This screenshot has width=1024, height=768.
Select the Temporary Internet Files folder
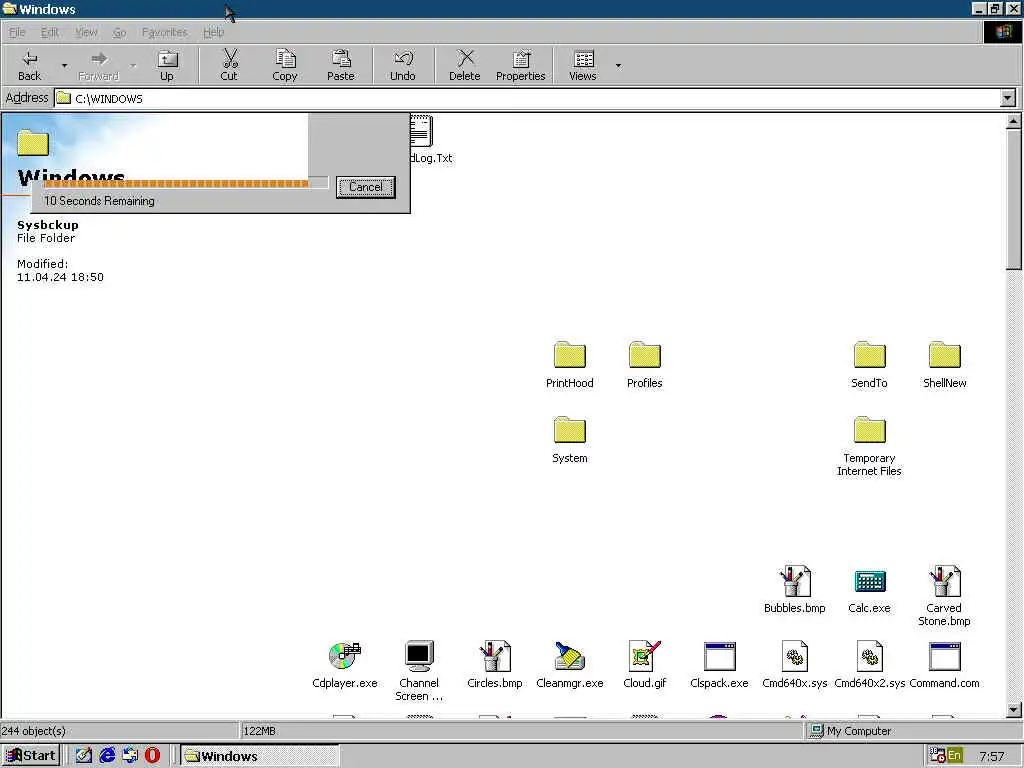tap(869, 447)
